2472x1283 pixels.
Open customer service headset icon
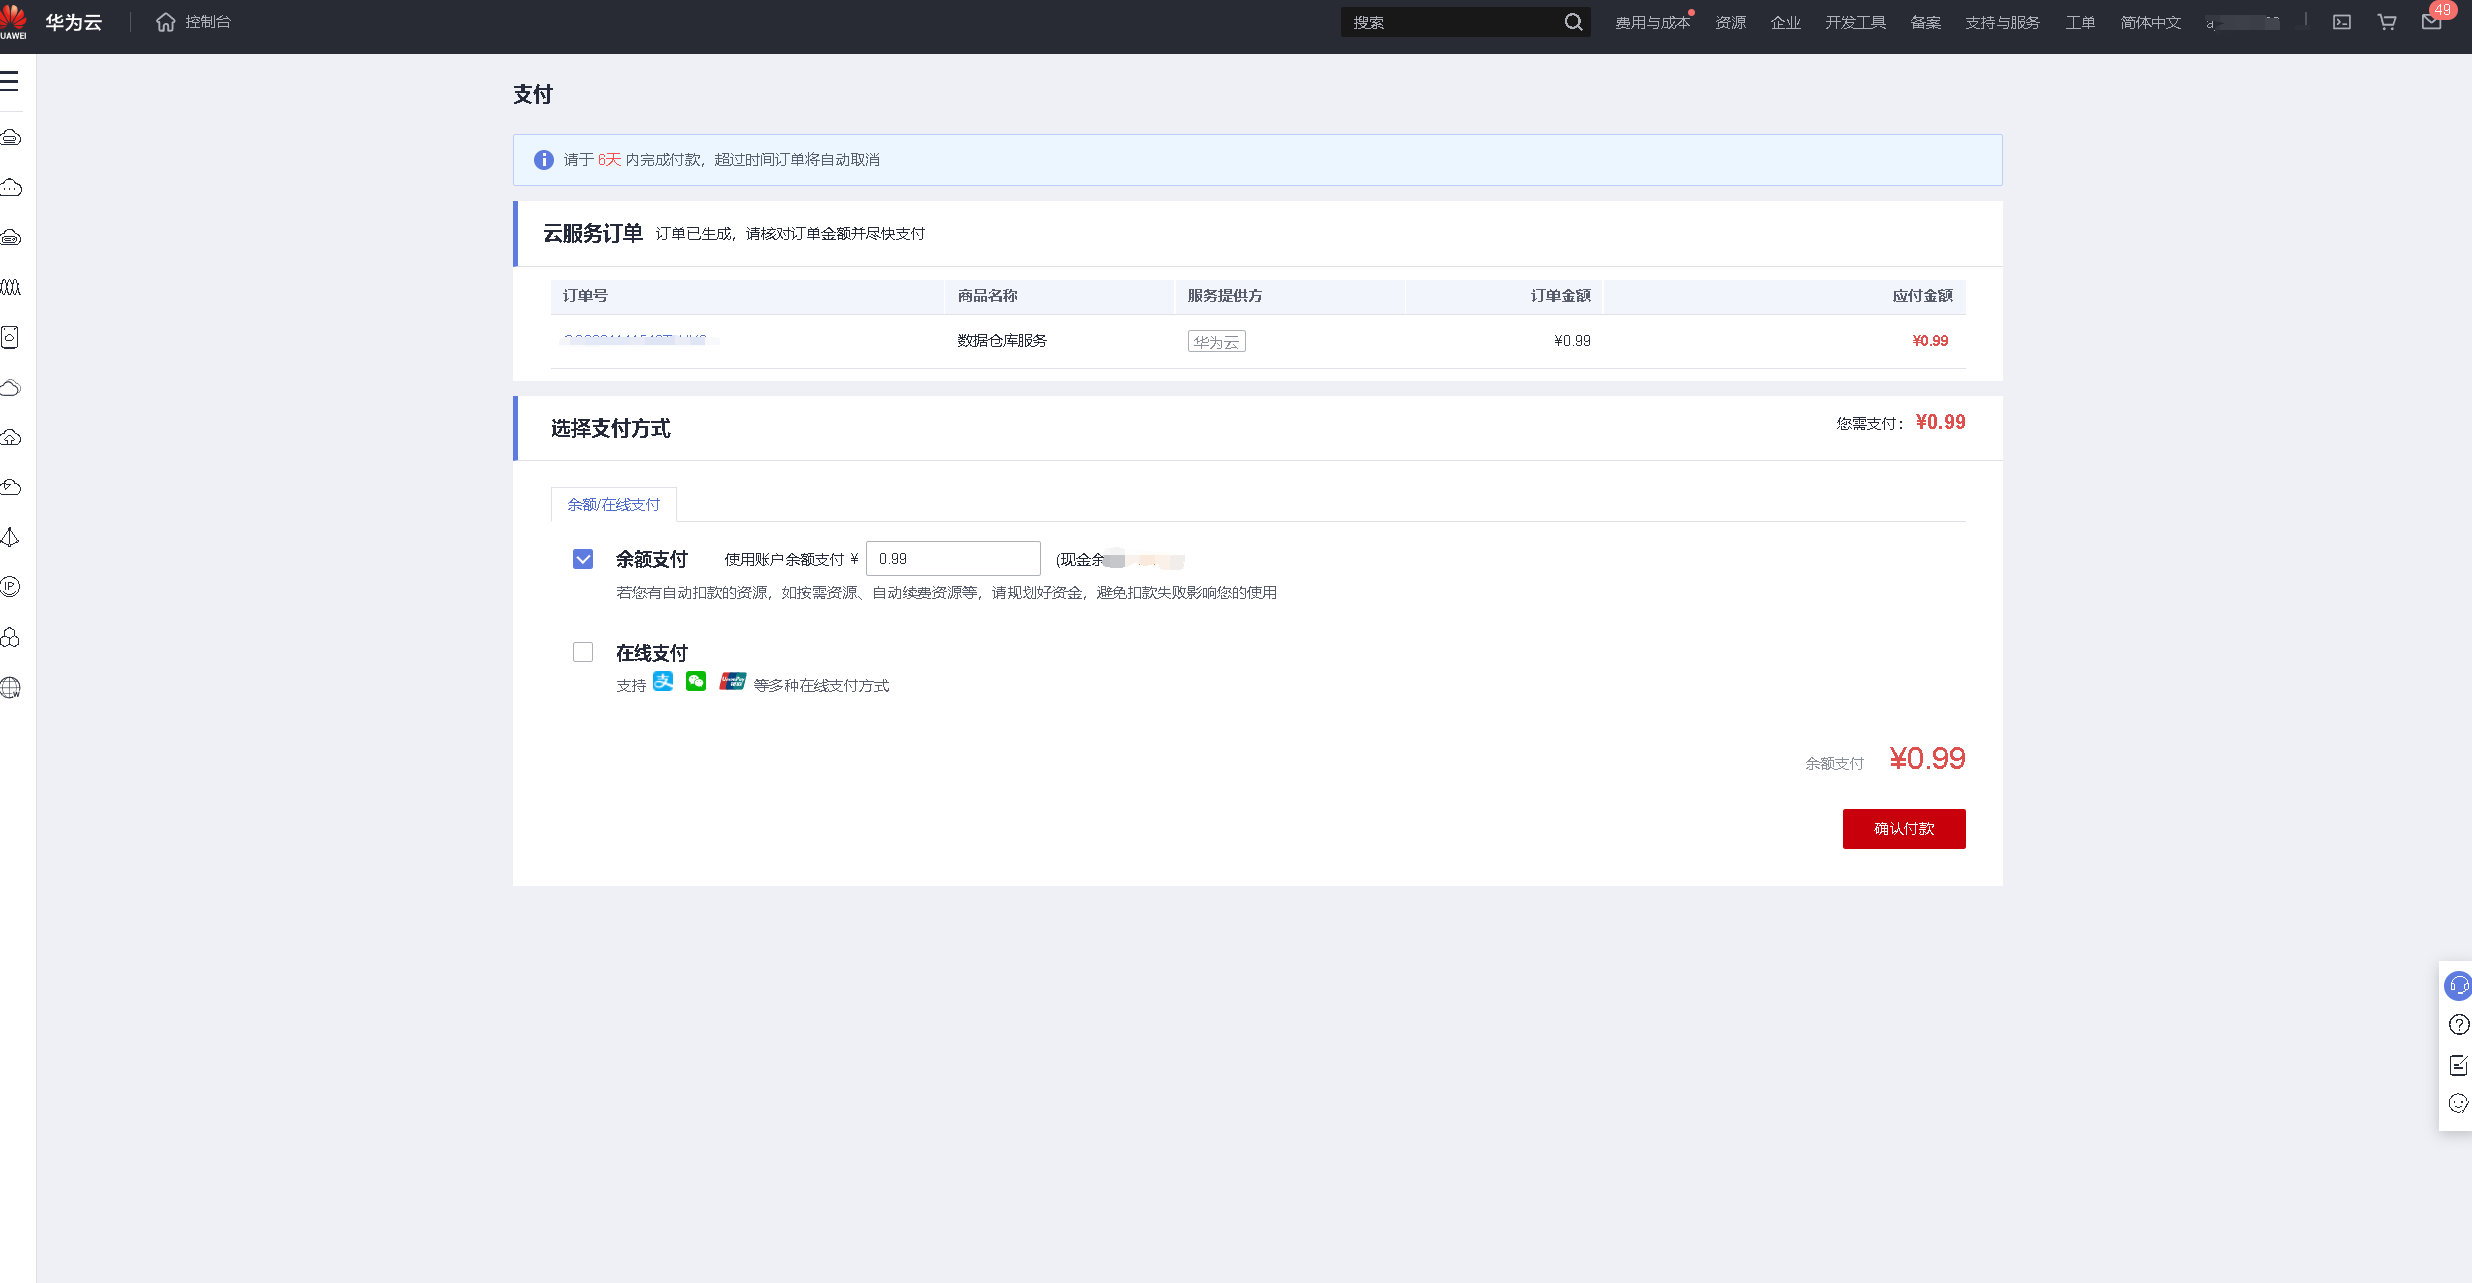pyautogui.click(x=2458, y=986)
